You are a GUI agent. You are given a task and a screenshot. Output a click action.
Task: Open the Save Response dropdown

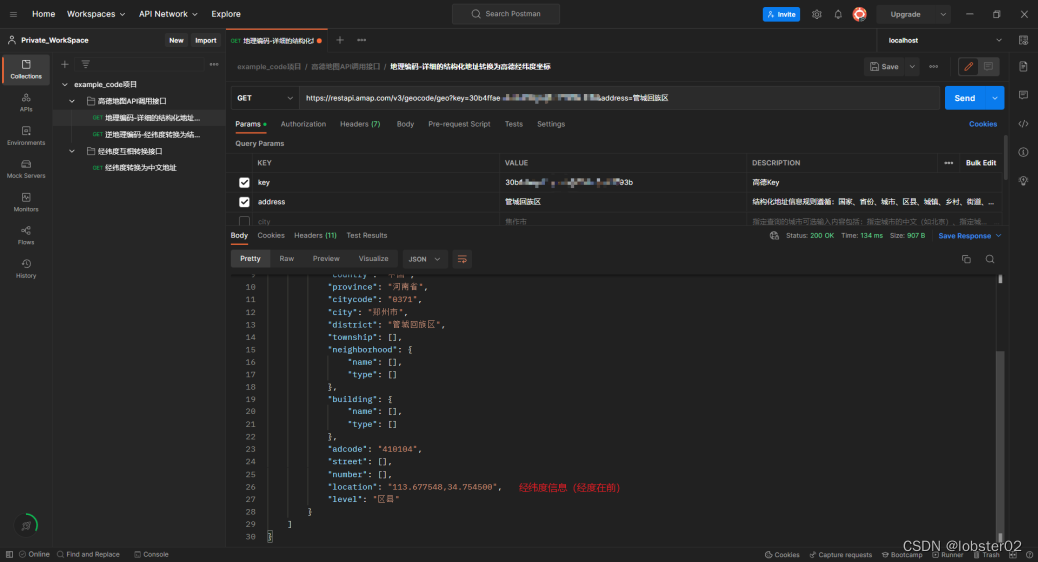coord(970,236)
